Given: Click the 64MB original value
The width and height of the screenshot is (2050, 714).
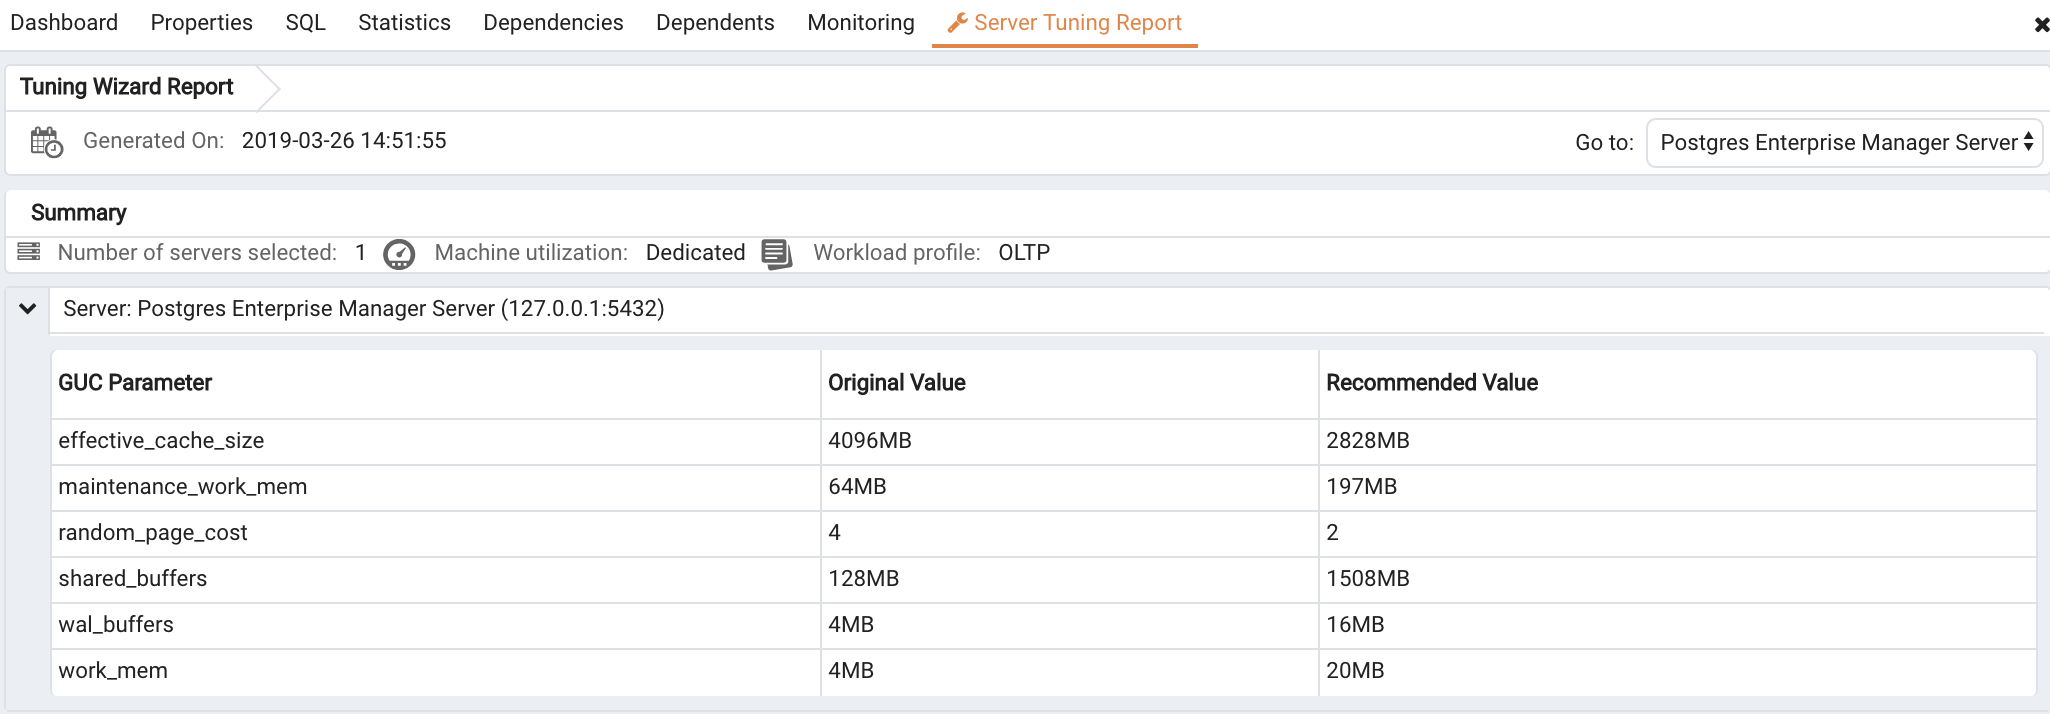Looking at the screenshot, I should pos(857,487).
